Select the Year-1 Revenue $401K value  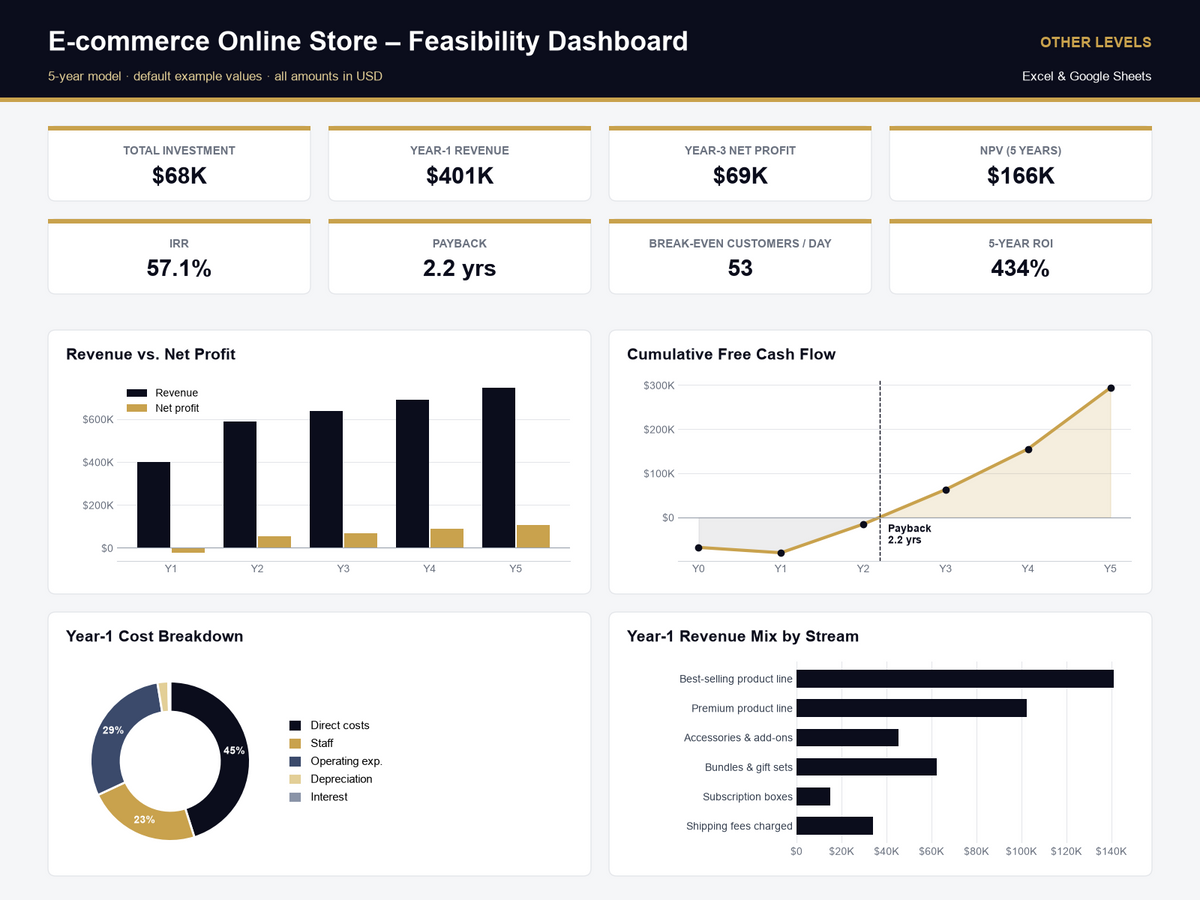(460, 176)
